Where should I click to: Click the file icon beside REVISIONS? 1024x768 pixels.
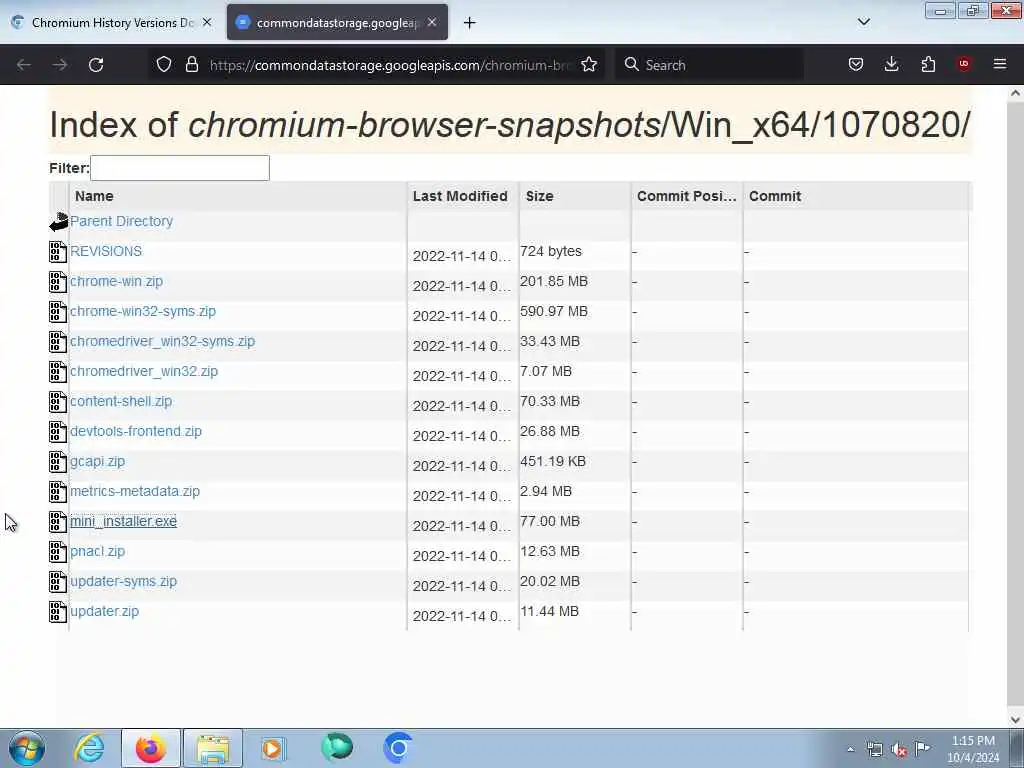58,252
